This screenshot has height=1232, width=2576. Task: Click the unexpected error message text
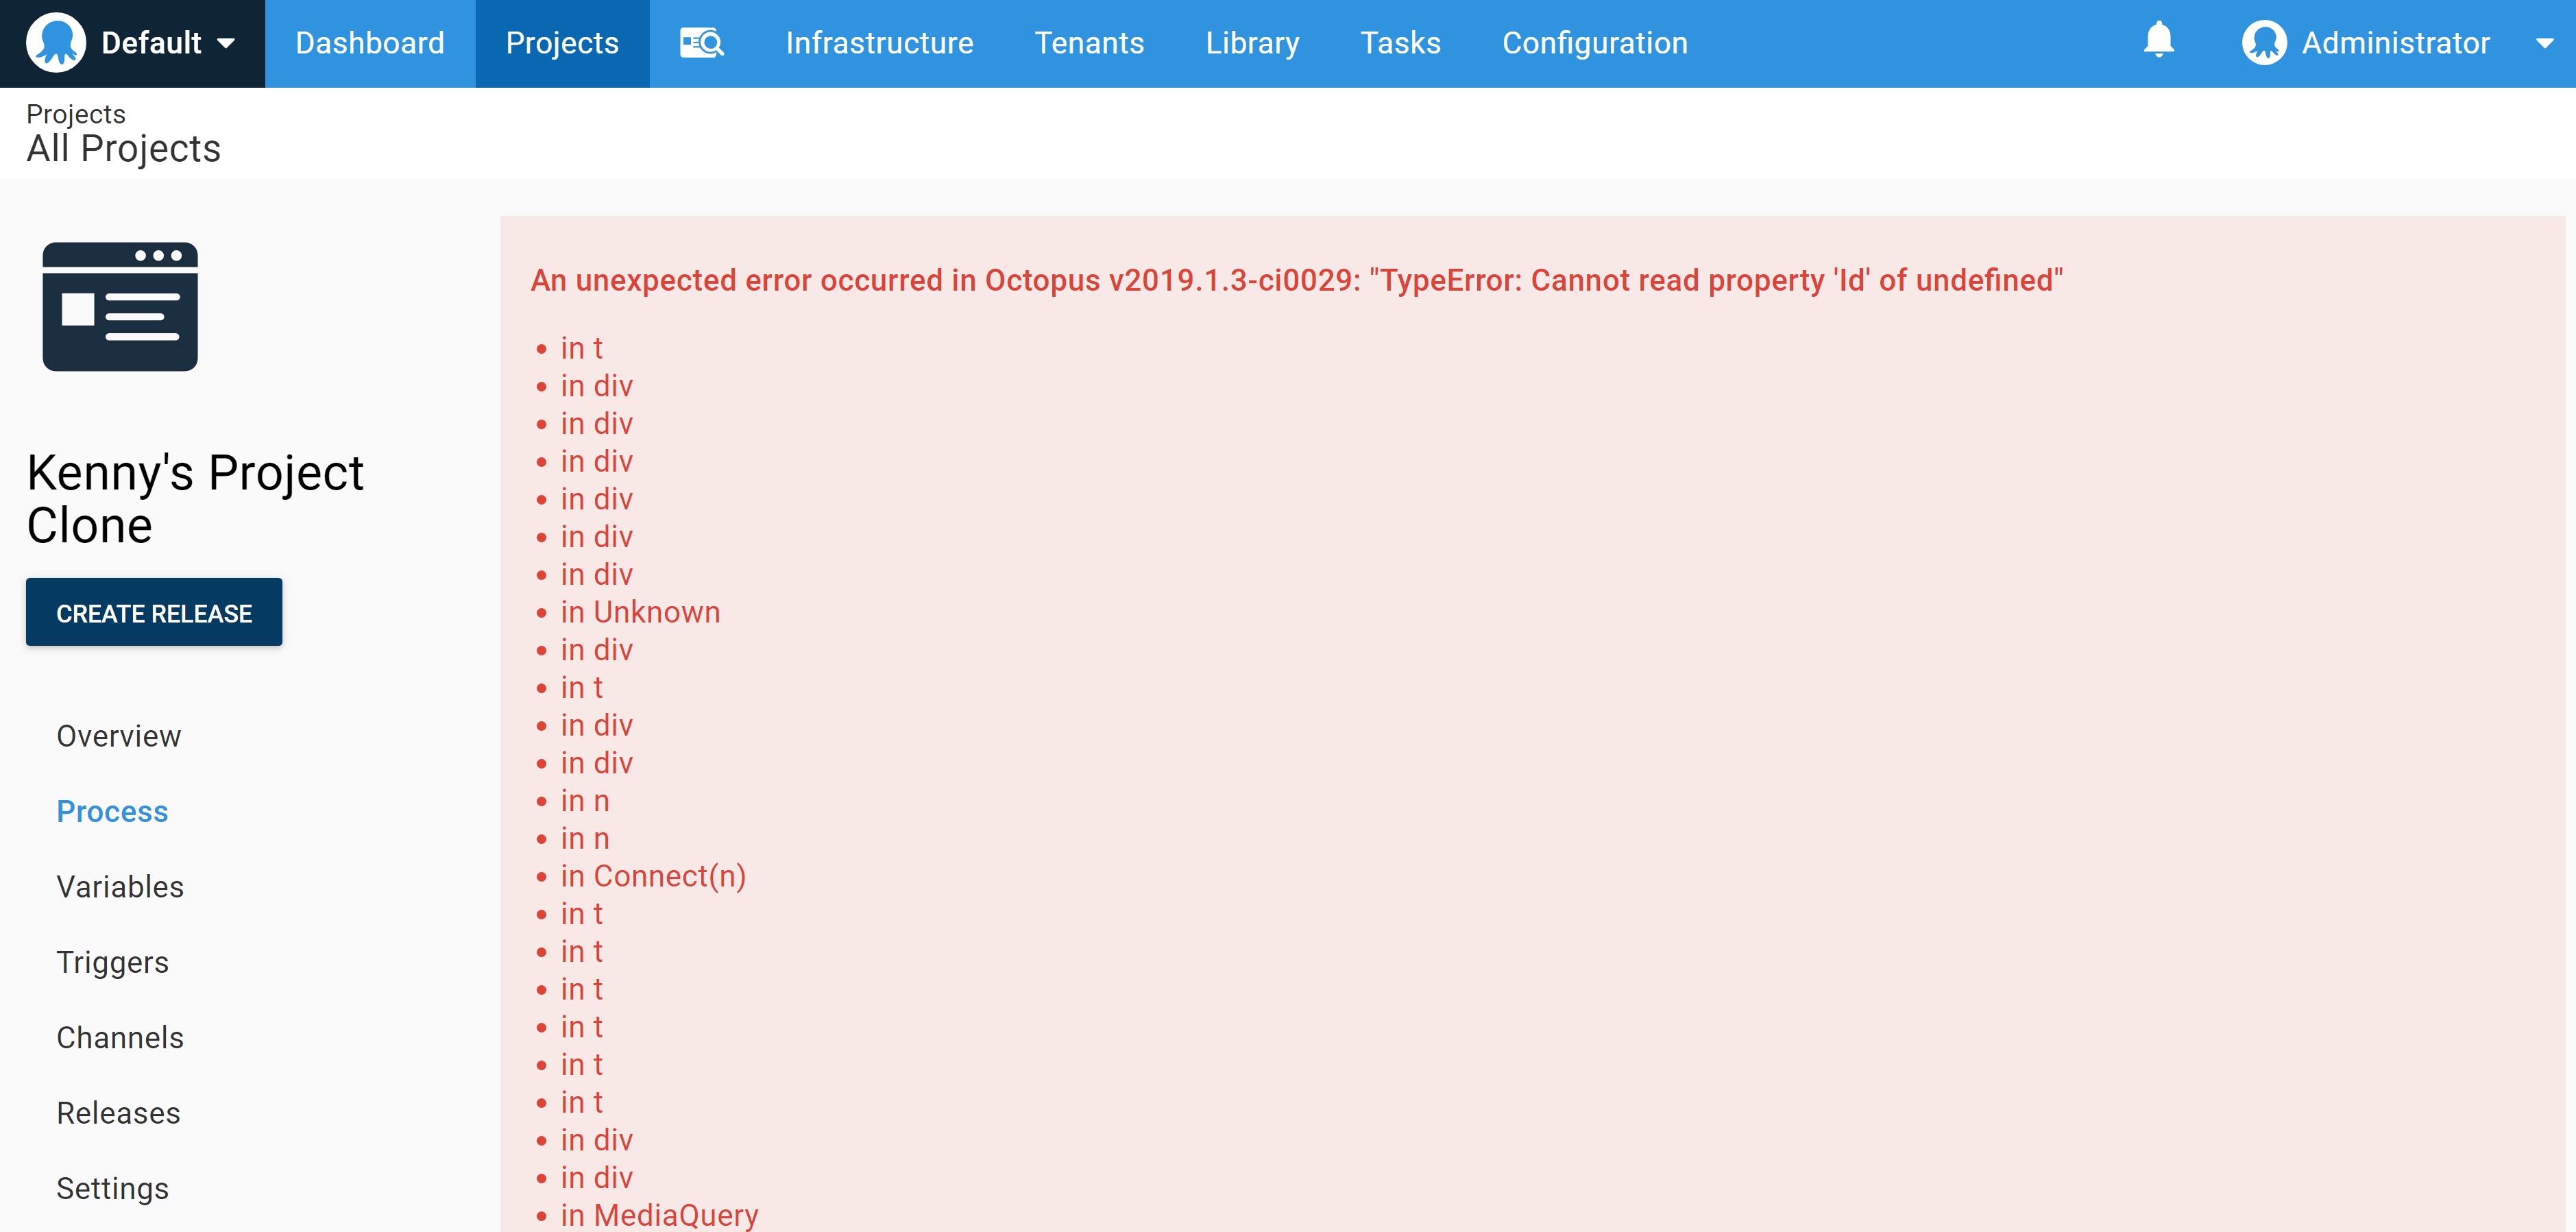point(1296,280)
